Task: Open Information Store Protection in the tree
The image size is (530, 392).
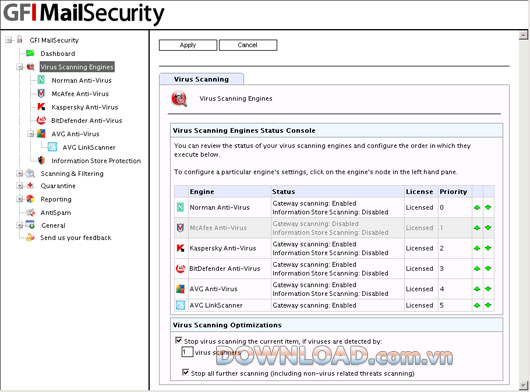Action: coord(96,161)
